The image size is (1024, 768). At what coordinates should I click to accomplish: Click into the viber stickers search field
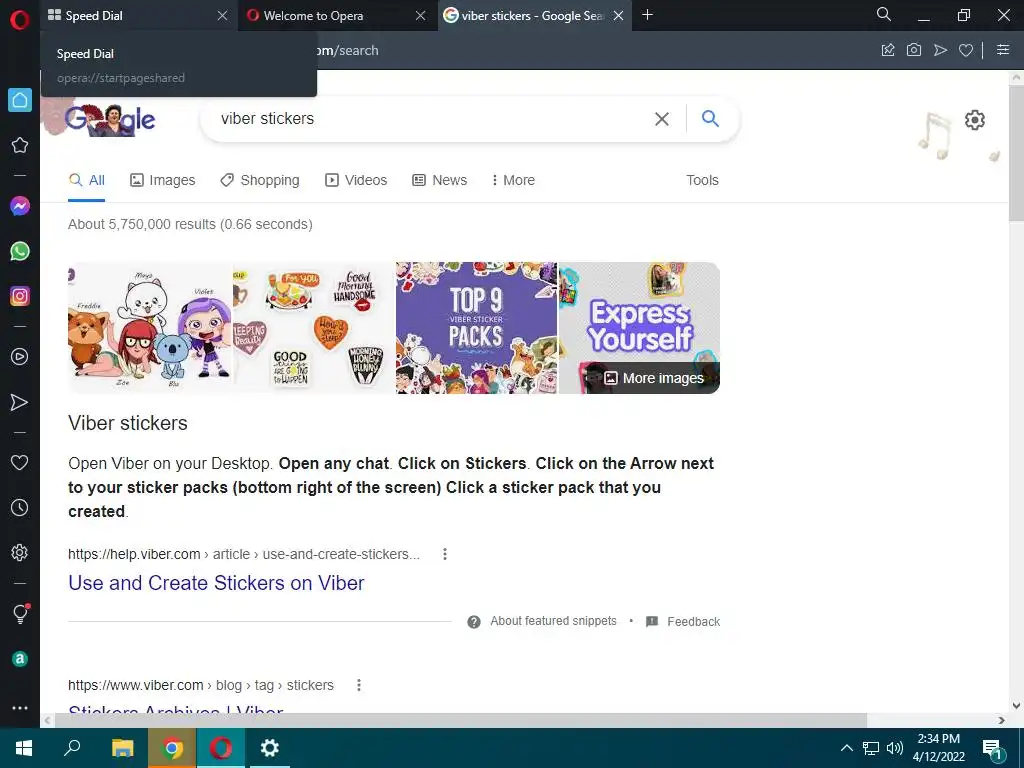431,119
